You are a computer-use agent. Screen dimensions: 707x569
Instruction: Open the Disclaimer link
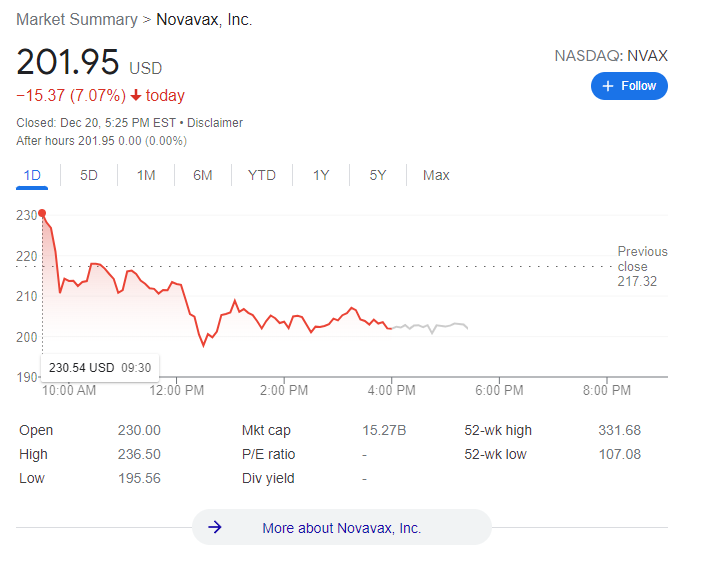215,123
